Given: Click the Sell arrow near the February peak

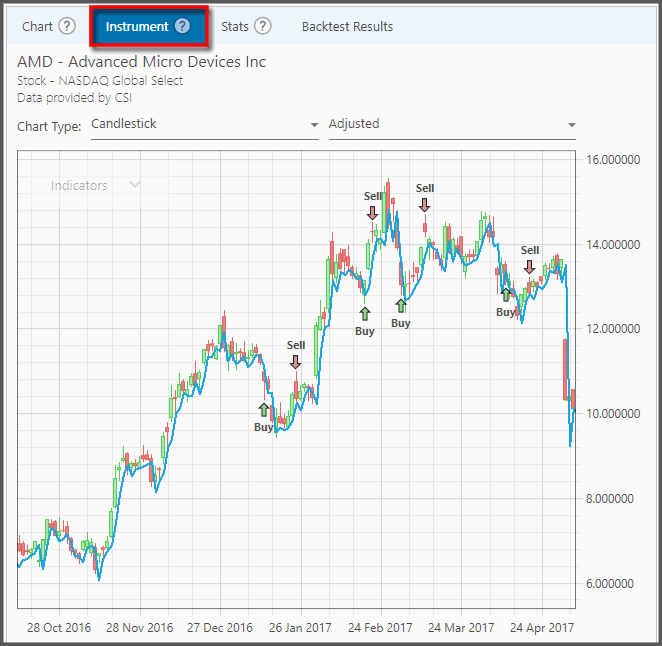Looking at the screenshot, I should click(372, 213).
